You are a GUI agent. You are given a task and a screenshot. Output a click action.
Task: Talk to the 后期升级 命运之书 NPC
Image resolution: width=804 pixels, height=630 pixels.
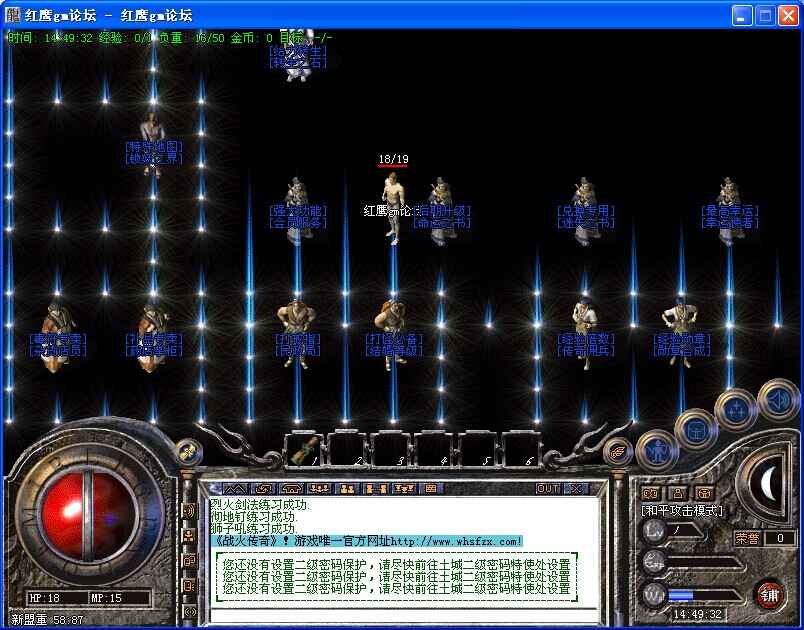pos(441,211)
